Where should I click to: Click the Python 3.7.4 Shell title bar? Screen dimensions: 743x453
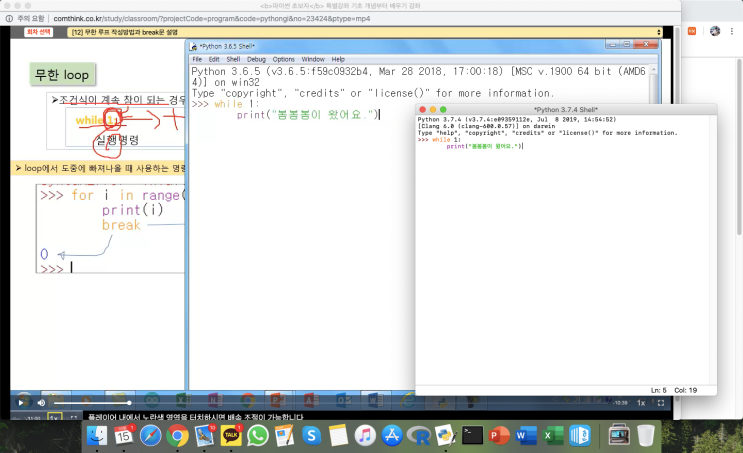566,109
